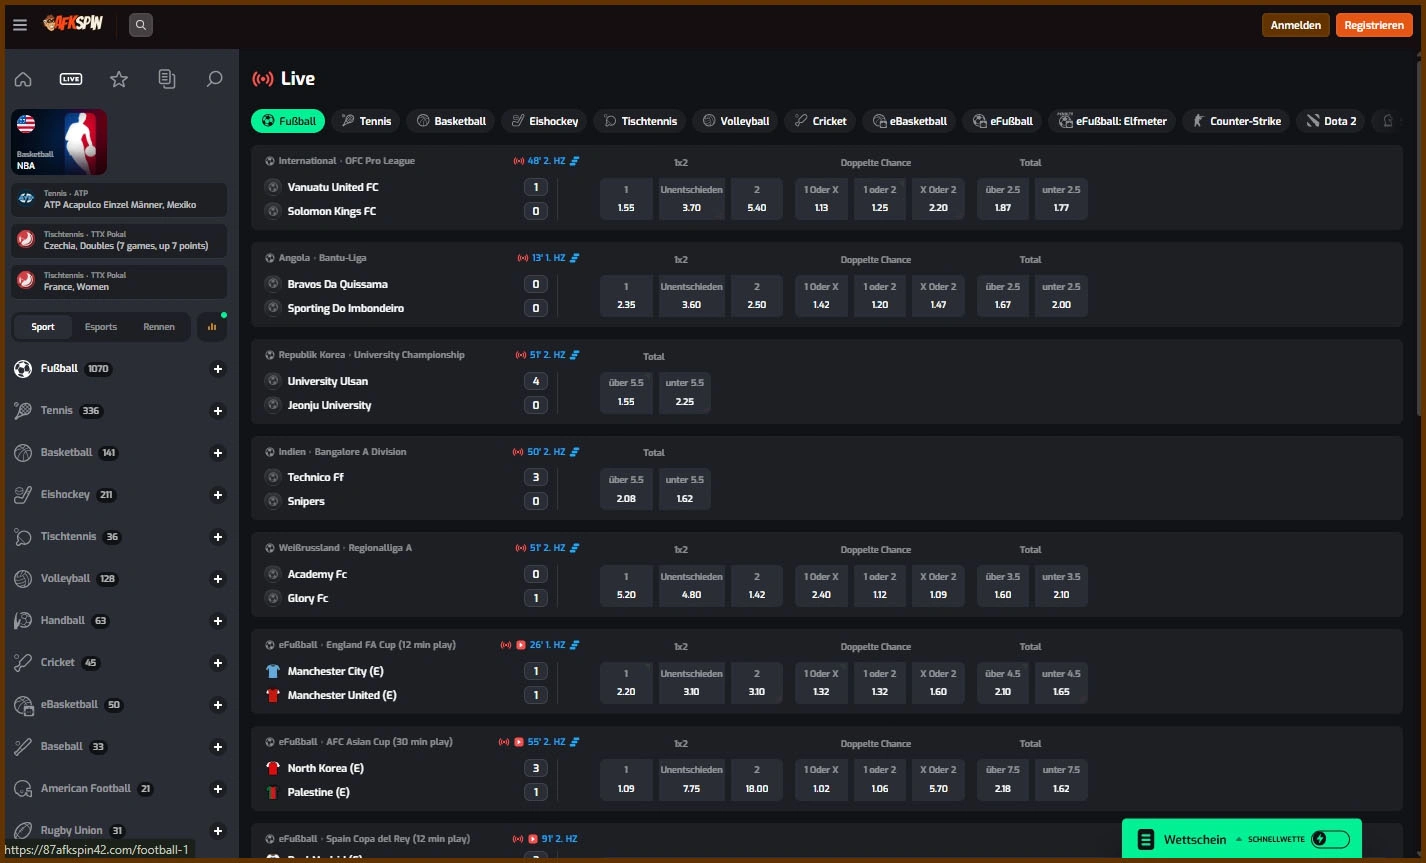Open statistics bar-chart icon next to Rennen

point(212,327)
